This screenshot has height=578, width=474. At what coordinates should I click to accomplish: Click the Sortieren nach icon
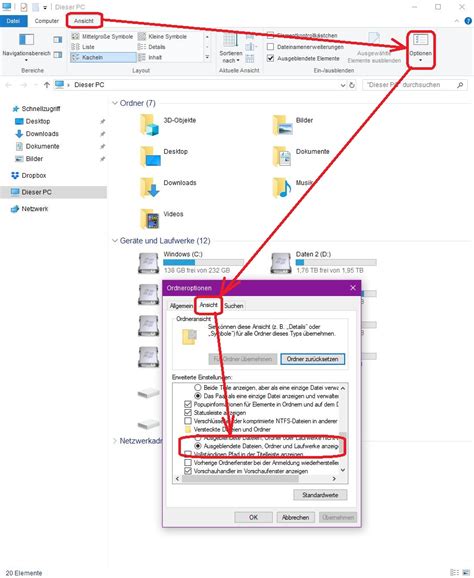tap(230, 41)
